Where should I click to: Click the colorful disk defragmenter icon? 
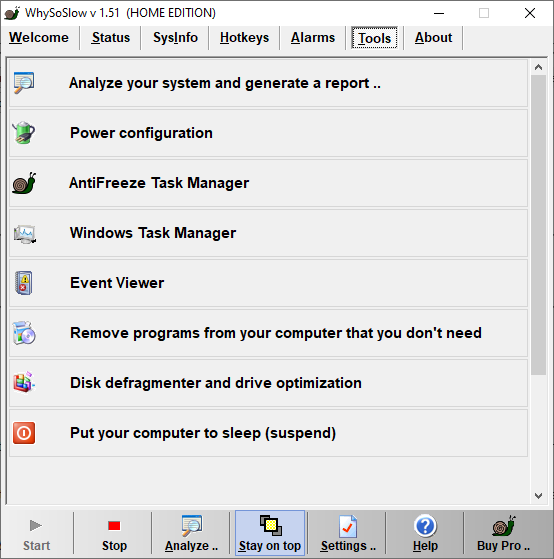[24, 382]
